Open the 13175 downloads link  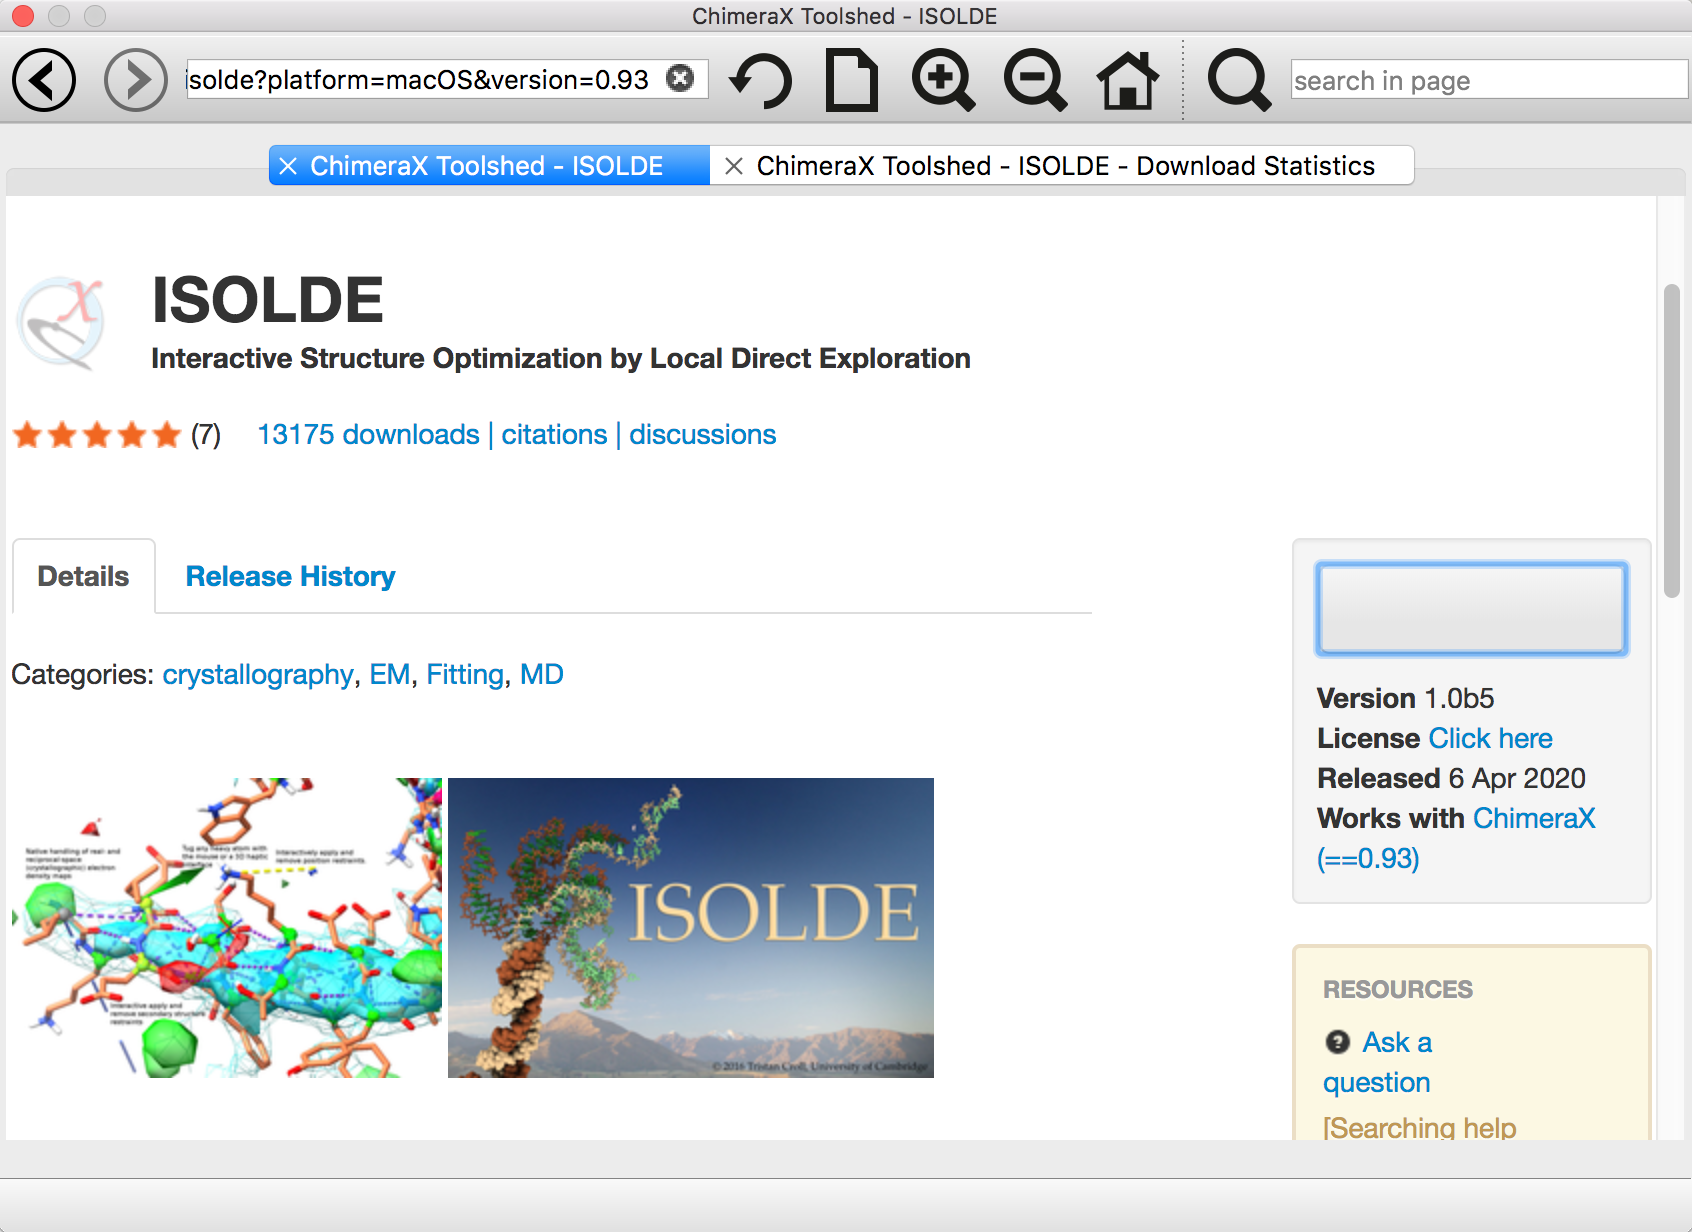click(368, 435)
